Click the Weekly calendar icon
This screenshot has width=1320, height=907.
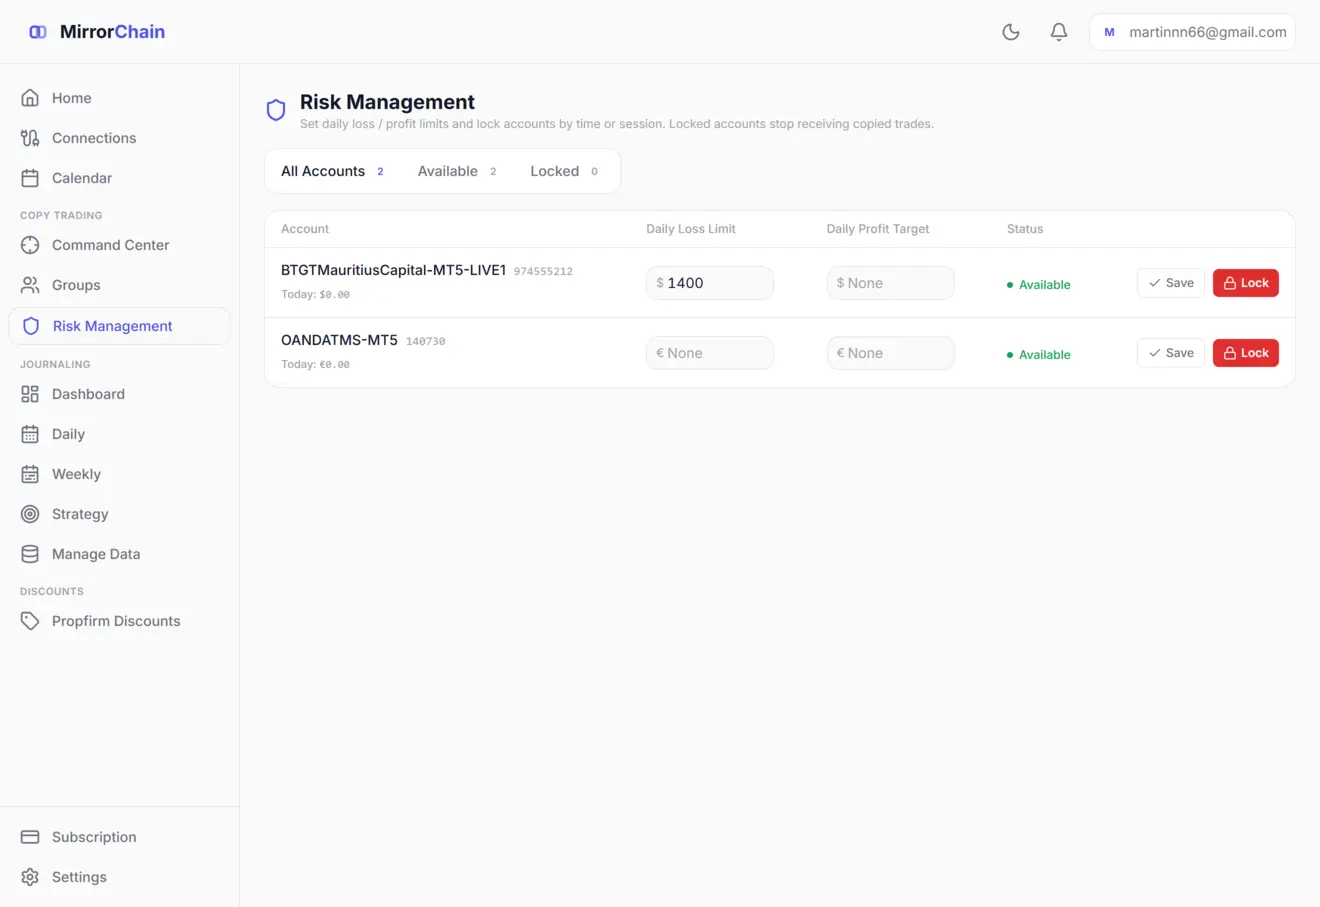tap(30, 474)
